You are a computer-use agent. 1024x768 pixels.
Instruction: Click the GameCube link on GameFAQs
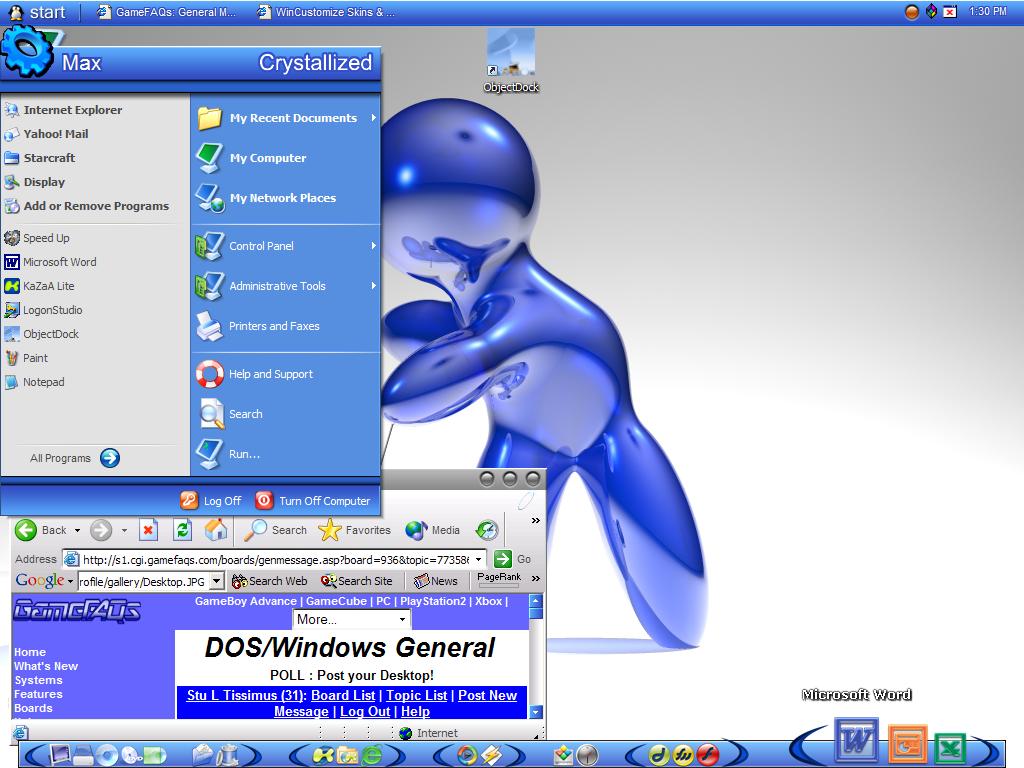tap(336, 601)
